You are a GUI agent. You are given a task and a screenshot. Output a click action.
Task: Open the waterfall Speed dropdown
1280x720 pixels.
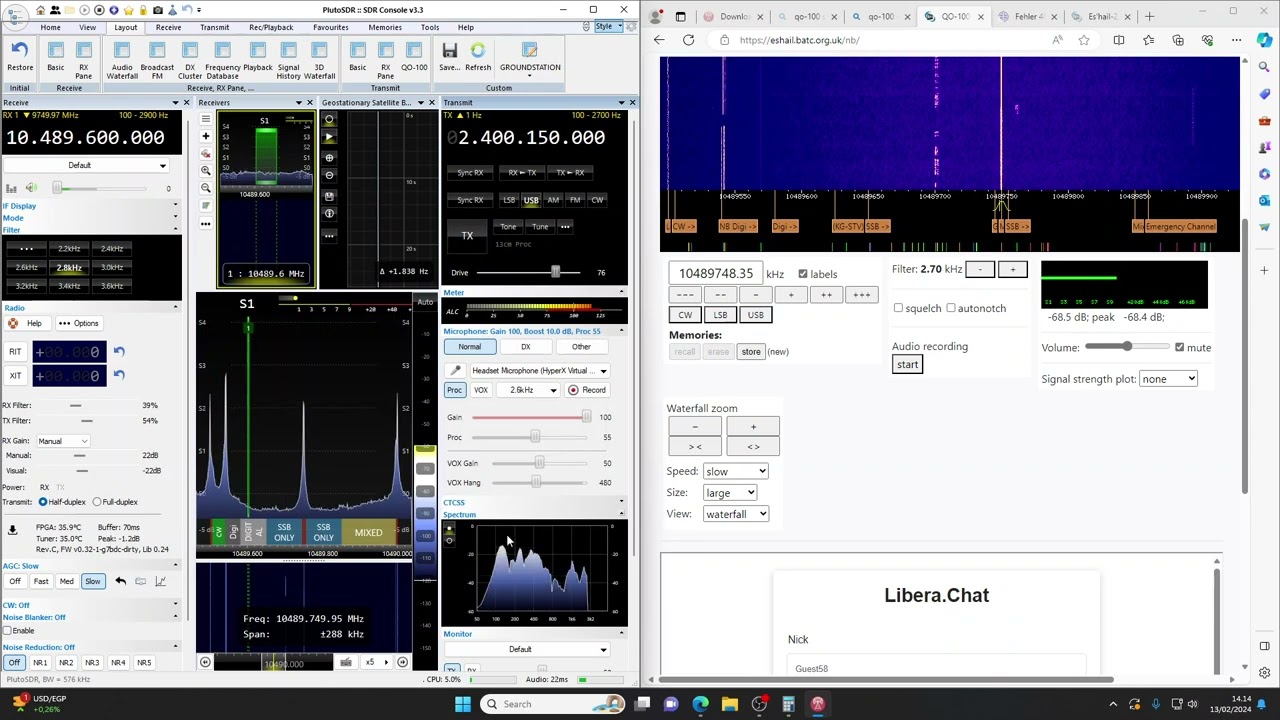pos(735,471)
